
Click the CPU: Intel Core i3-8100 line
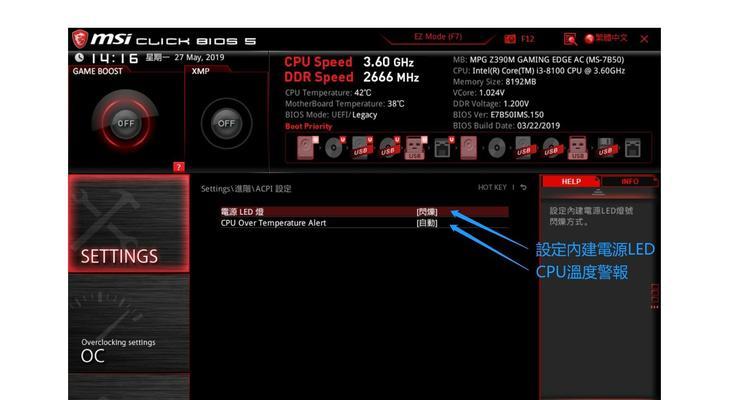539,70
